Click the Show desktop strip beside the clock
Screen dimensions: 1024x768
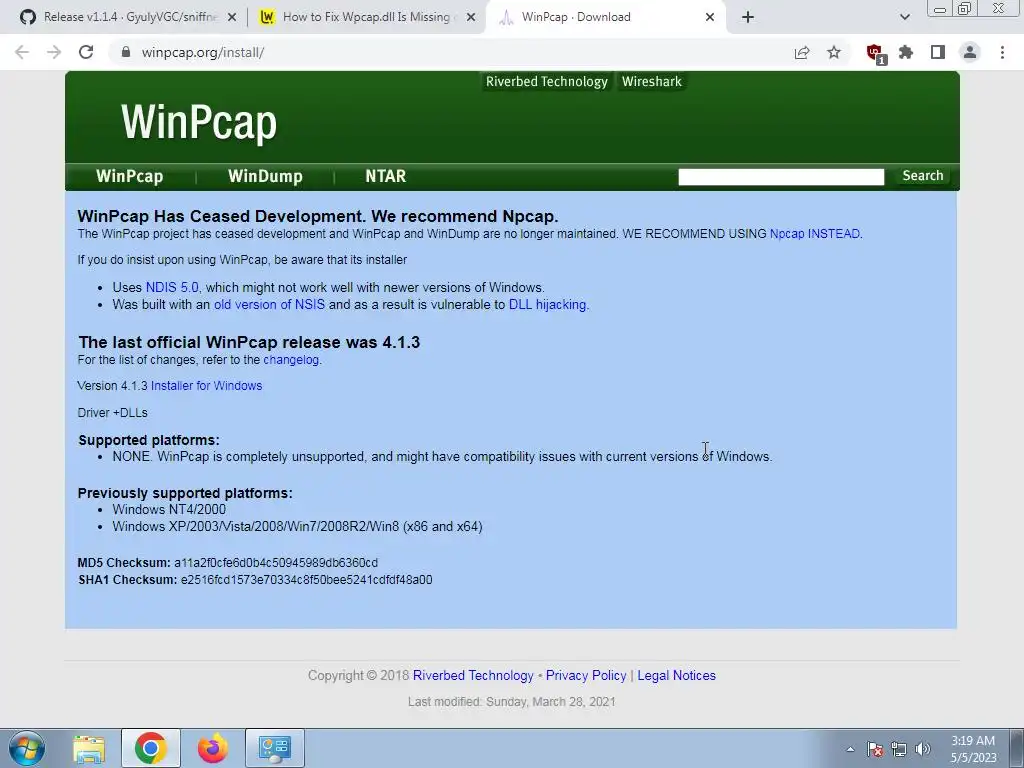tap(1017, 748)
